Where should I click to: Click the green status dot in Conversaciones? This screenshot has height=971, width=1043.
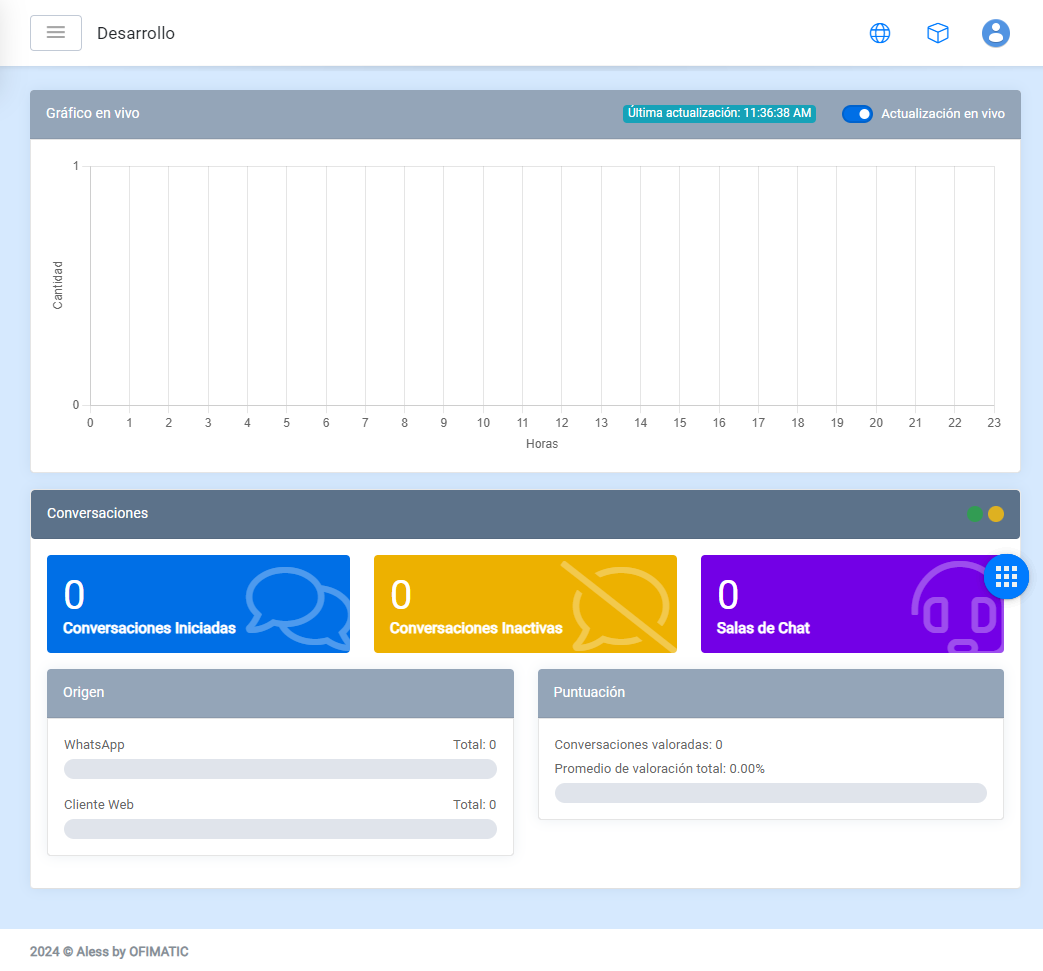[975, 514]
